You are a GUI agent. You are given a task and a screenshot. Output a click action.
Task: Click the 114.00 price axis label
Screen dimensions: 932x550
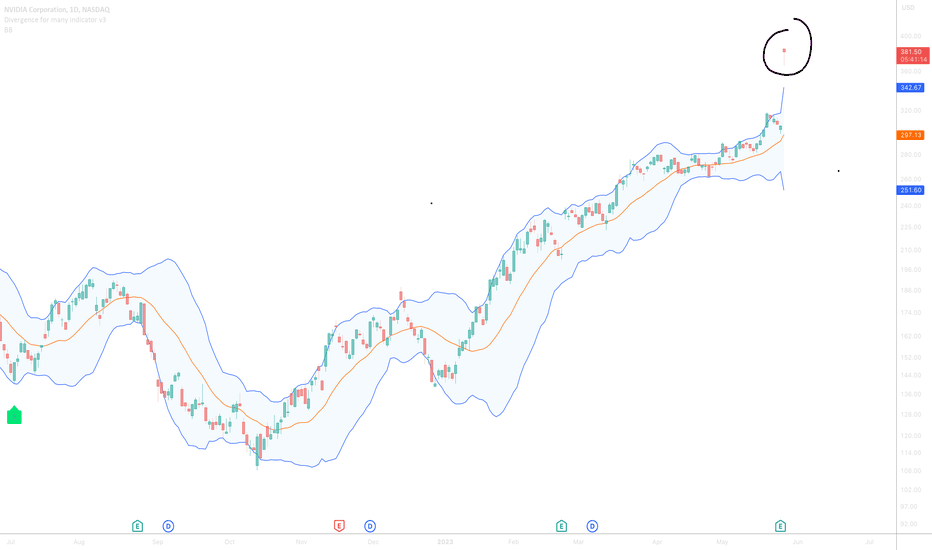(910, 452)
